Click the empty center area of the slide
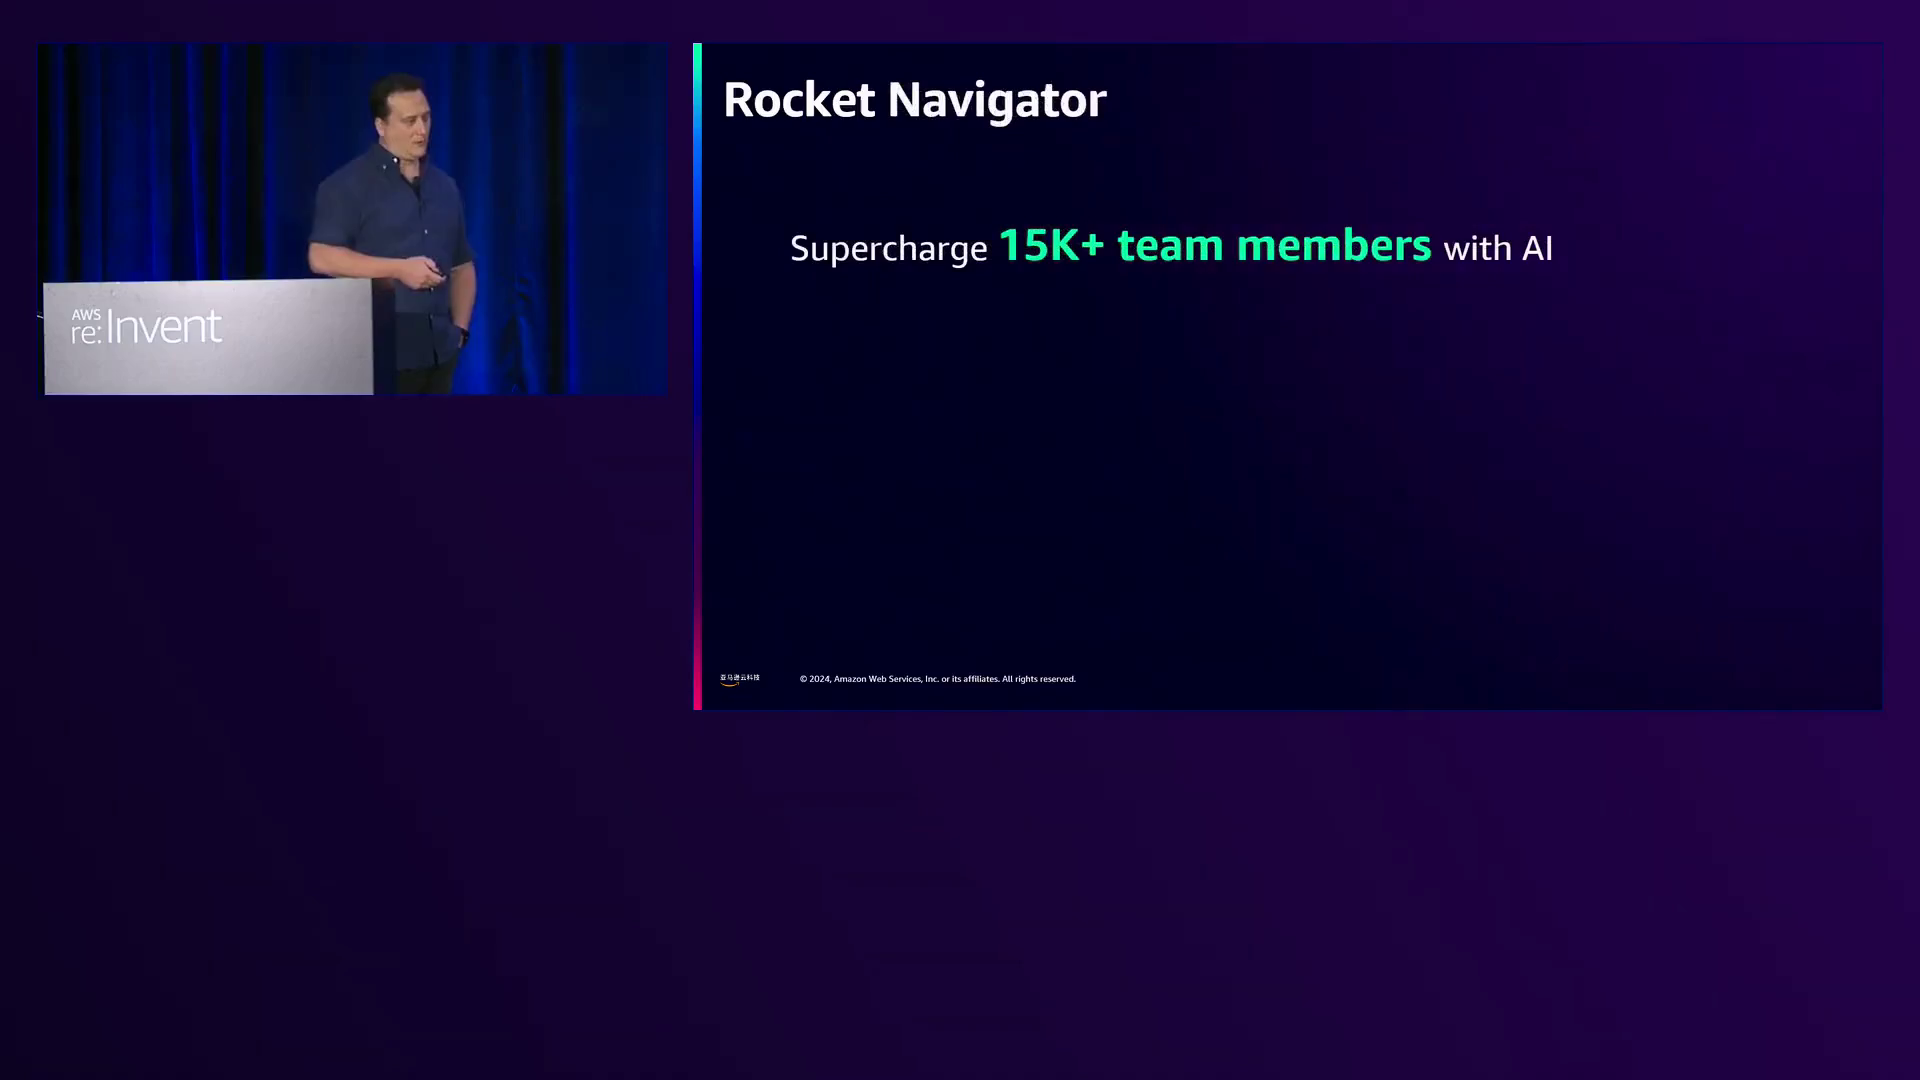The height and width of the screenshot is (1080, 1920). click(x=1290, y=460)
